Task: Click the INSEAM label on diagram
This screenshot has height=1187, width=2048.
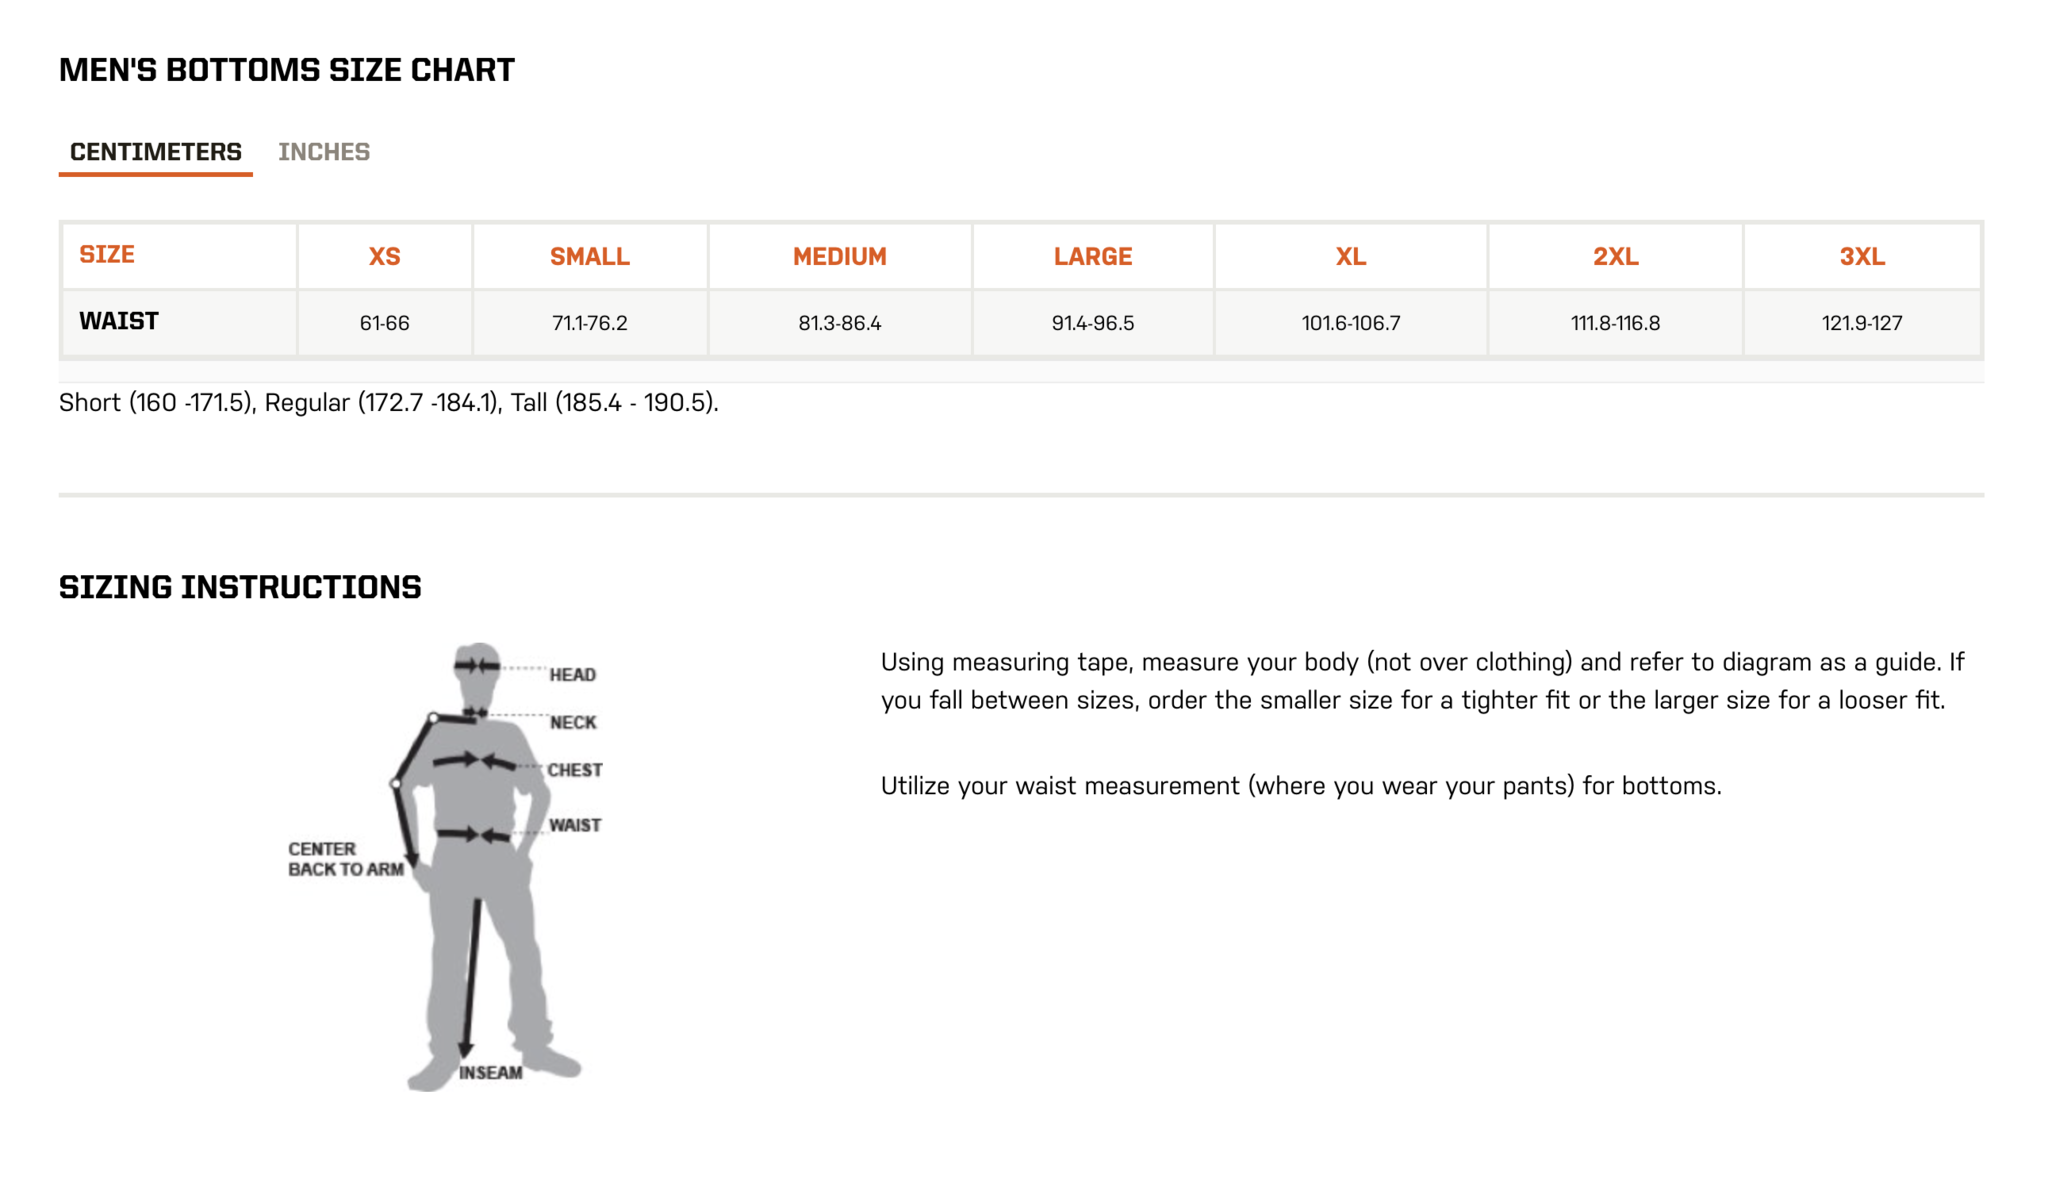Action: pos(490,1073)
